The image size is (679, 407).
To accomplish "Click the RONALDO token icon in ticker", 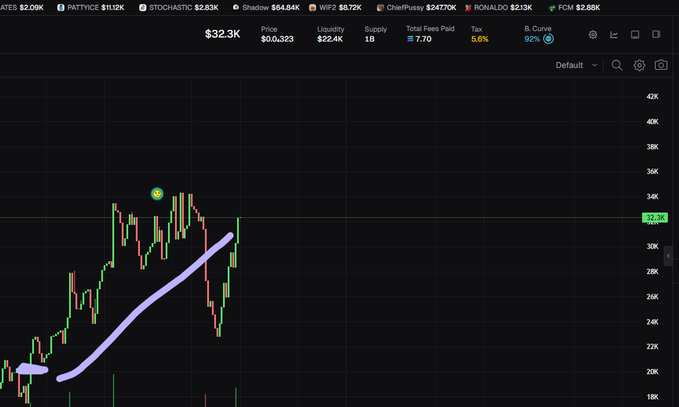I will (468, 8).
